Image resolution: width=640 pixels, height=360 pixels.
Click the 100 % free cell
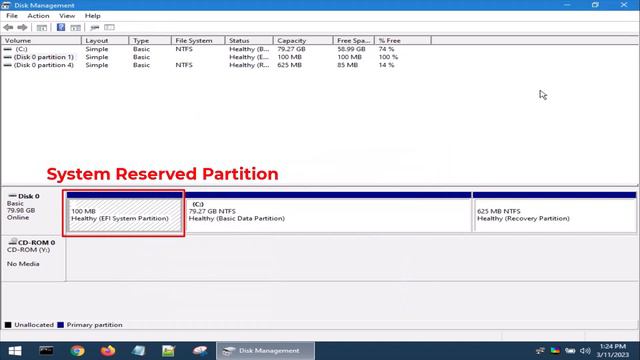[x=388, y=57]
